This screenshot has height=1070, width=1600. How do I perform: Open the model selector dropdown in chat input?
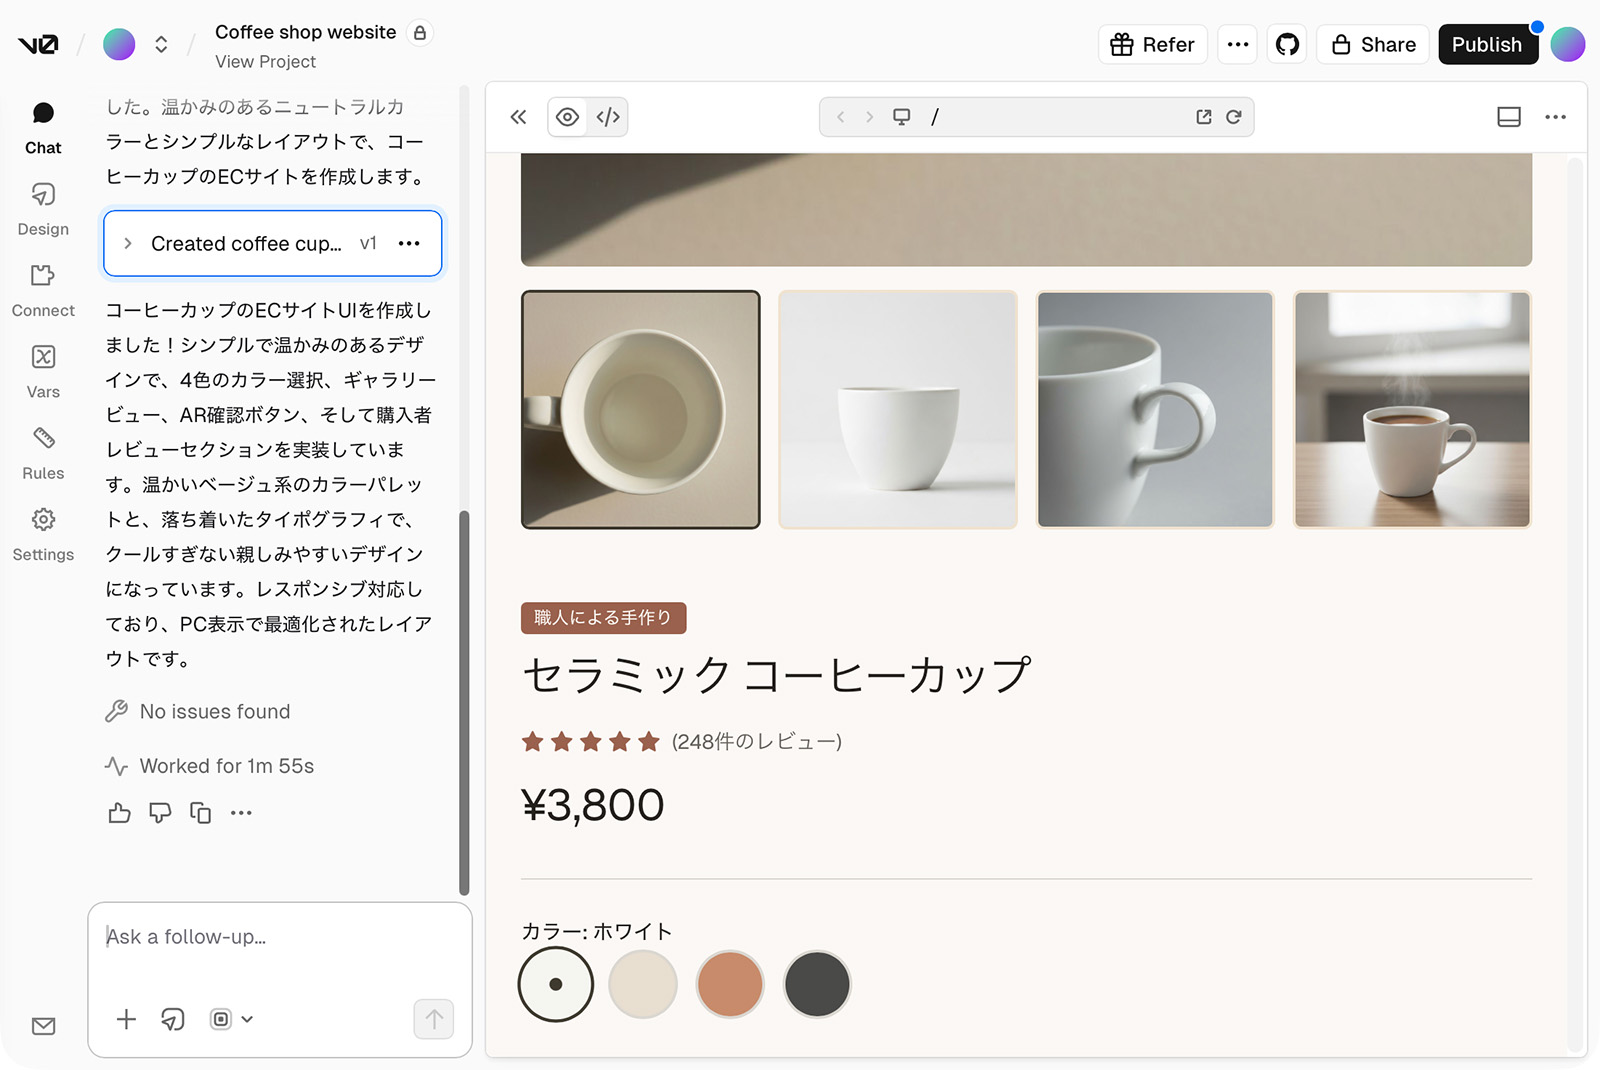231,1019
